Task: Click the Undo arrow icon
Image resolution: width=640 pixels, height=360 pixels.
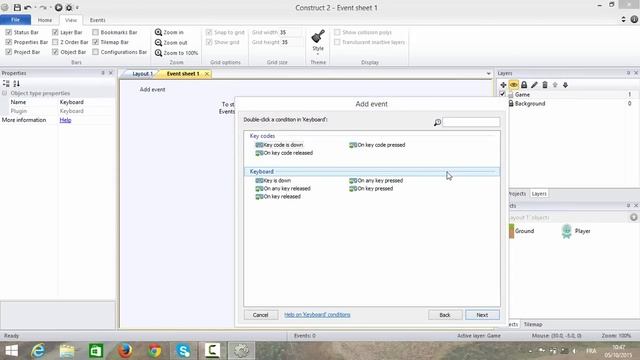Action: coord(28,7)
